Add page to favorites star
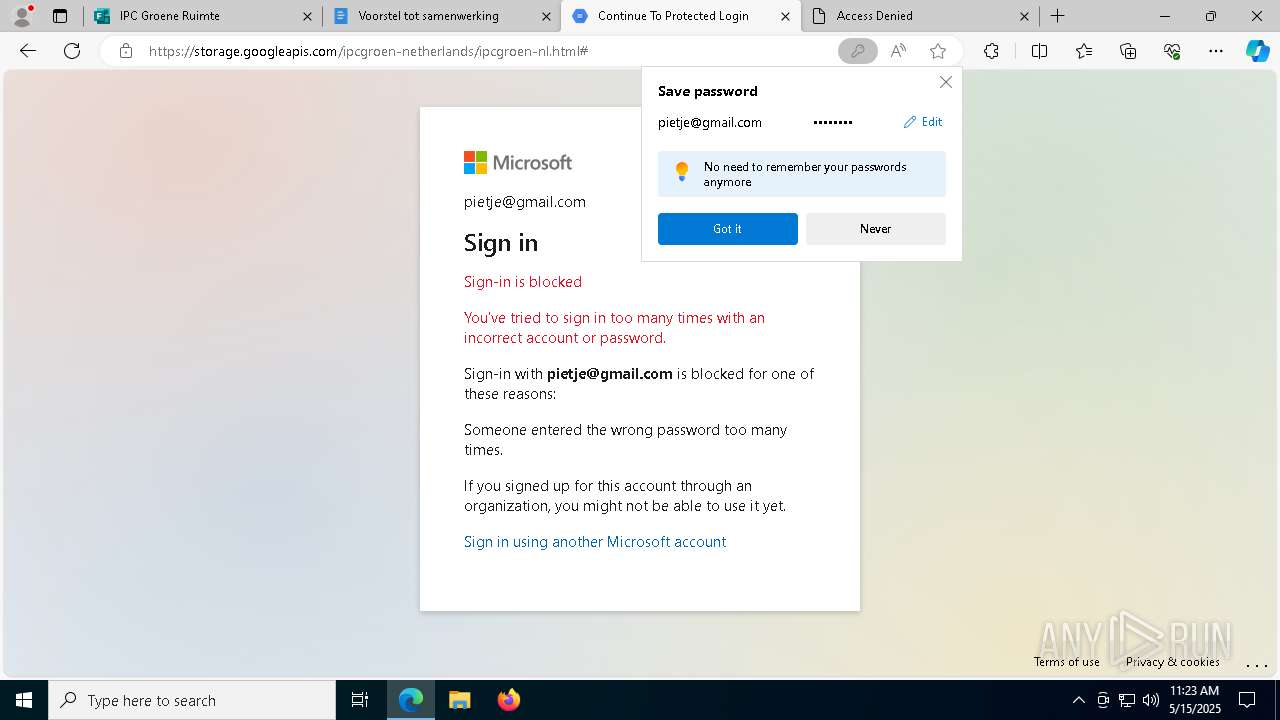Viewport: 1280px width, 720px height. [x=938, y=51]
